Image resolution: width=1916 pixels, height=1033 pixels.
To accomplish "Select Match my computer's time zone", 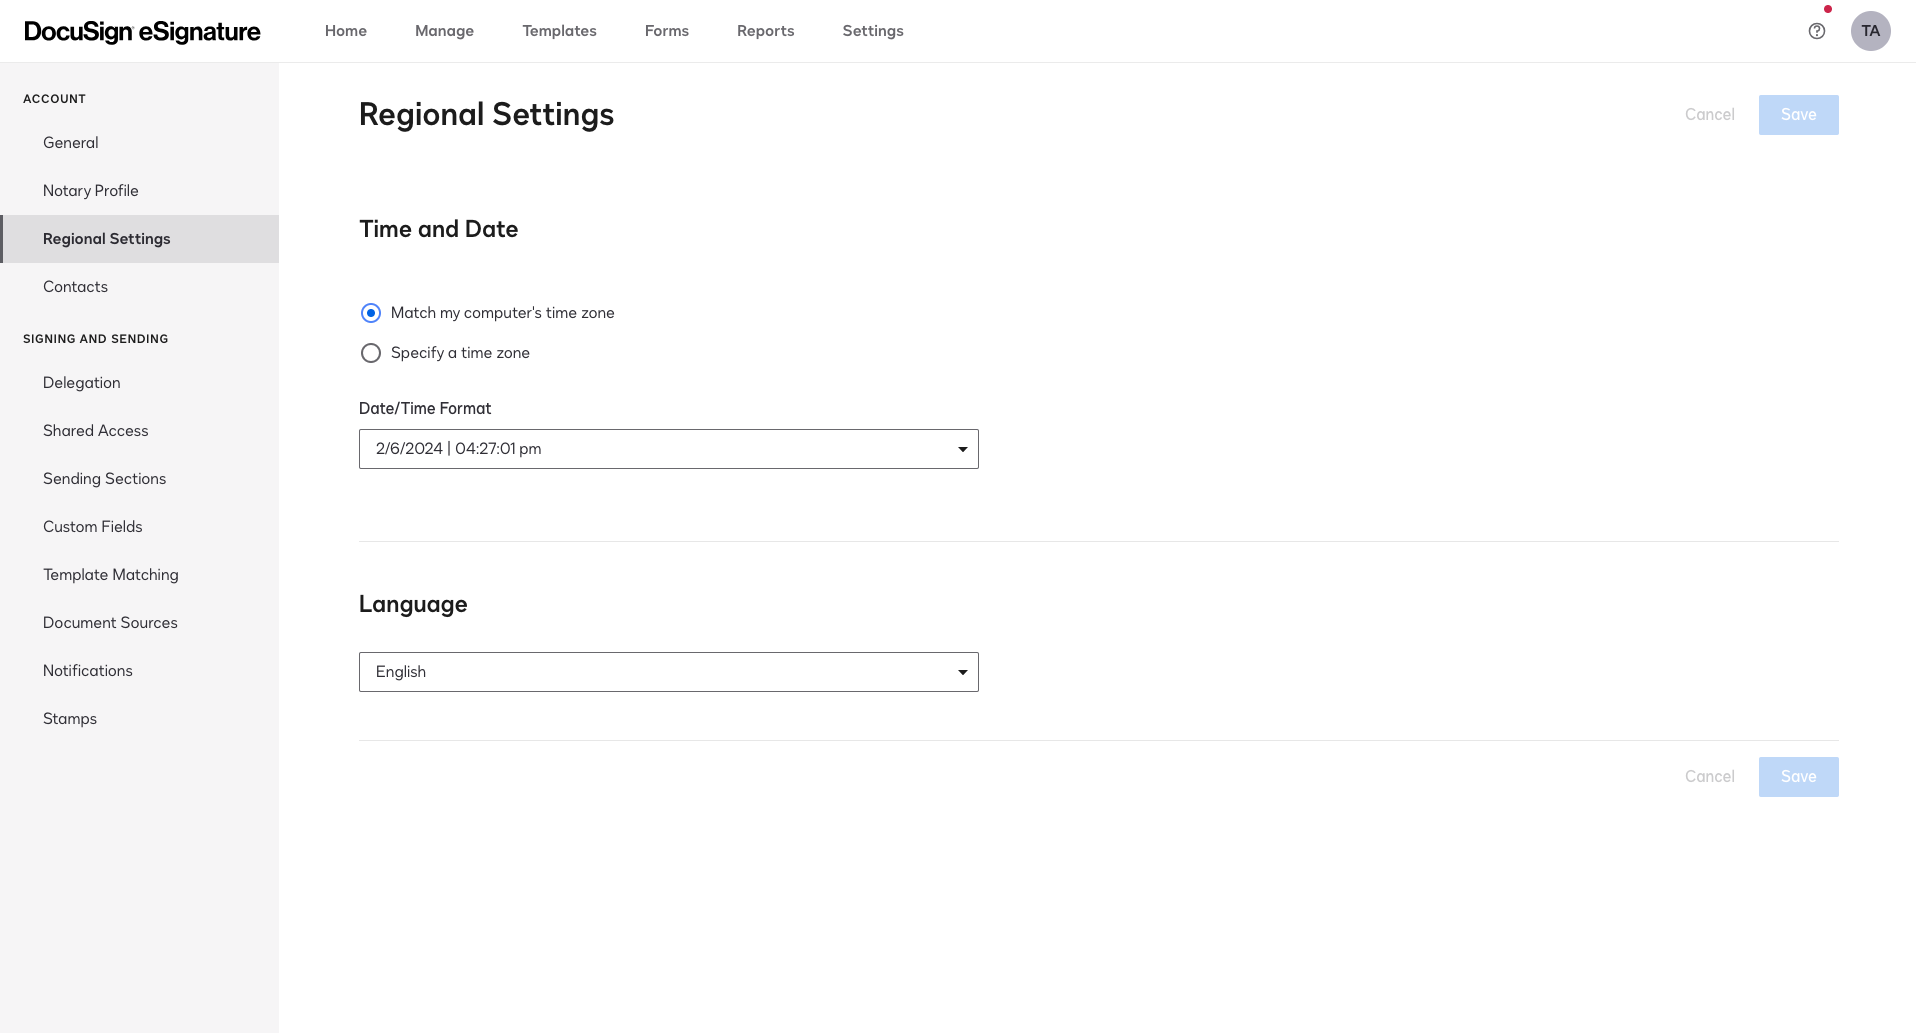I will point(371,313).
